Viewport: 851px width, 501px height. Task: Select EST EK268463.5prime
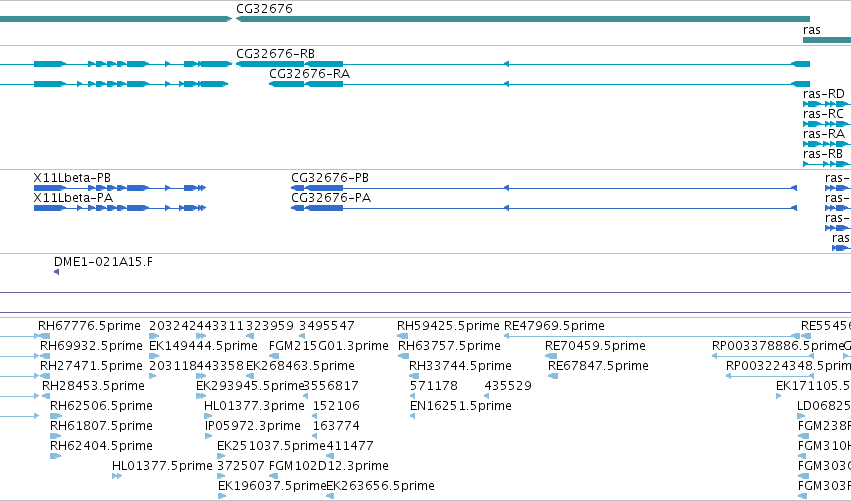[x=300, y=366]
